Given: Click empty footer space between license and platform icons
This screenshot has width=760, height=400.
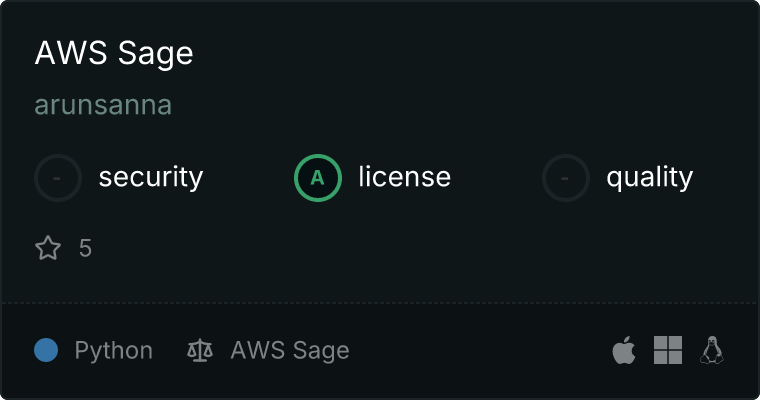Looking at the screenshot, I should [x=480, y=351].
